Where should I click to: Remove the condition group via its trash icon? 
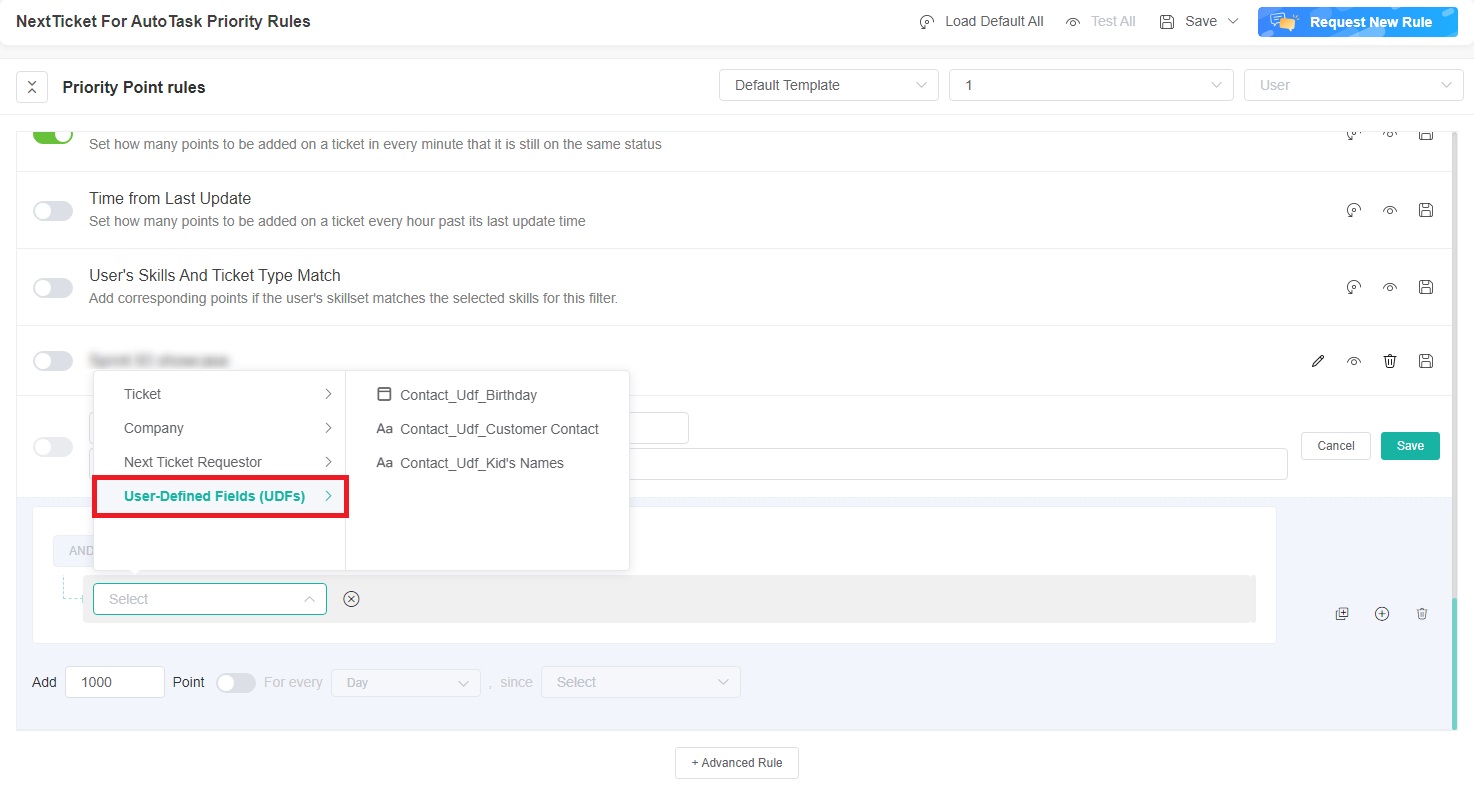pos(1422,613)
